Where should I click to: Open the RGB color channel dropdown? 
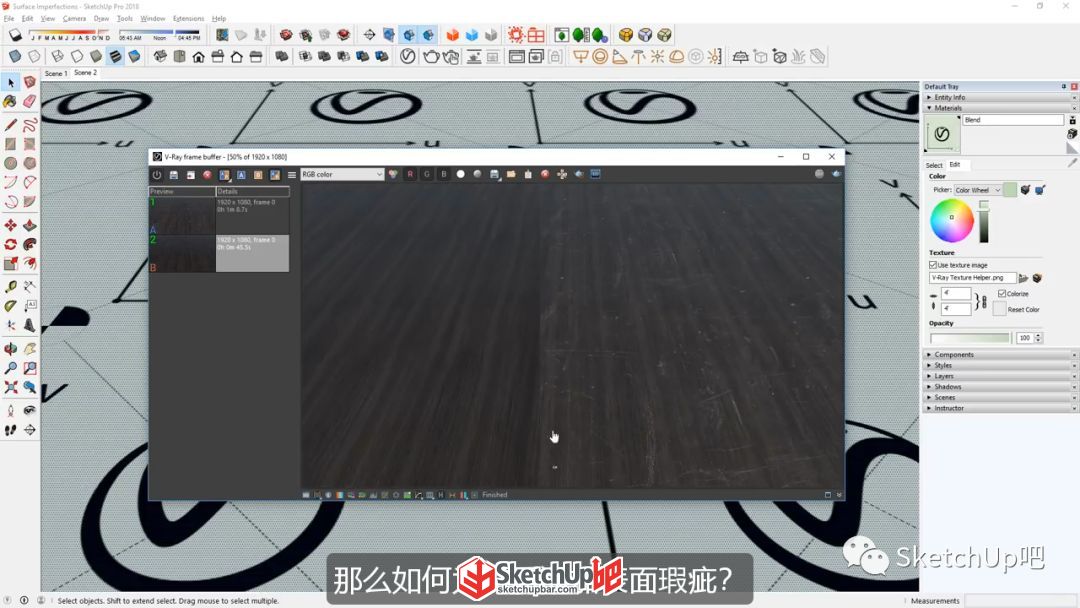tap(342, 174)
